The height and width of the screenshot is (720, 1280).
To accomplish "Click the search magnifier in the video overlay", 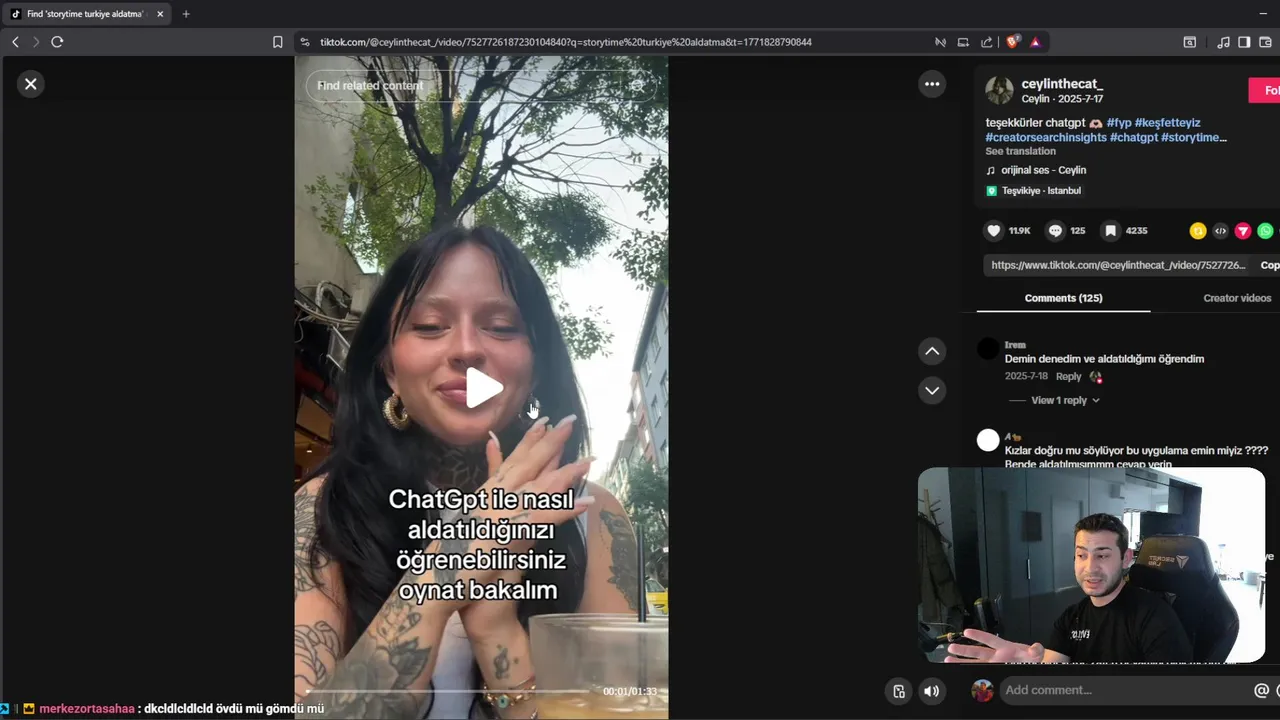I will pyautogui.click(x=637, y=86).
